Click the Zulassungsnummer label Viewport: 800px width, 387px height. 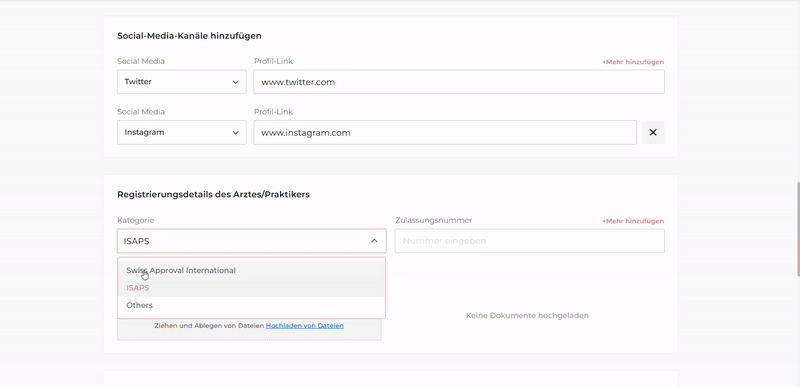(x=434, y=220)
